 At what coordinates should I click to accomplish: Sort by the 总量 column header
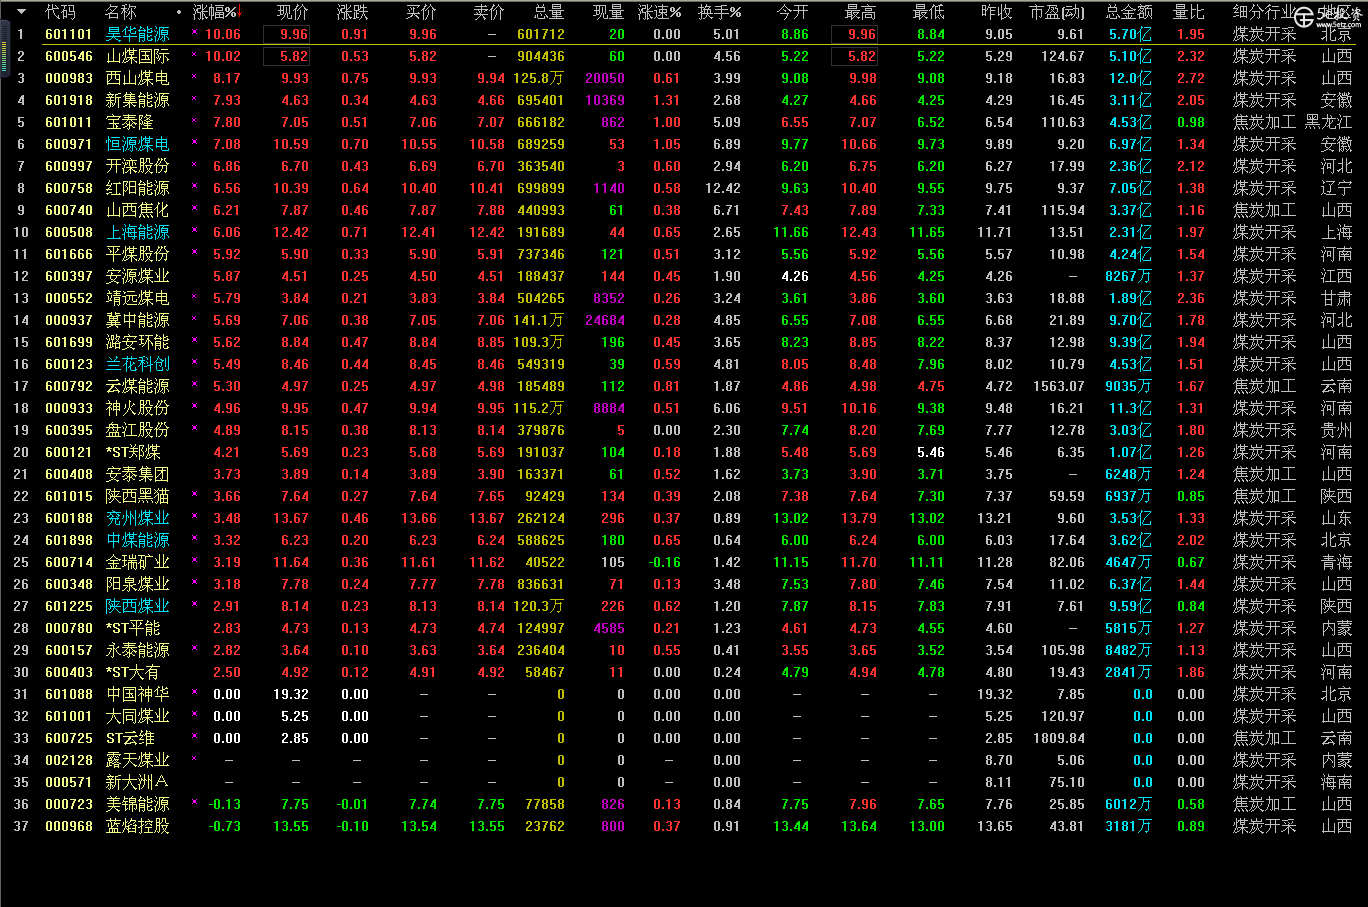(549, 12)
